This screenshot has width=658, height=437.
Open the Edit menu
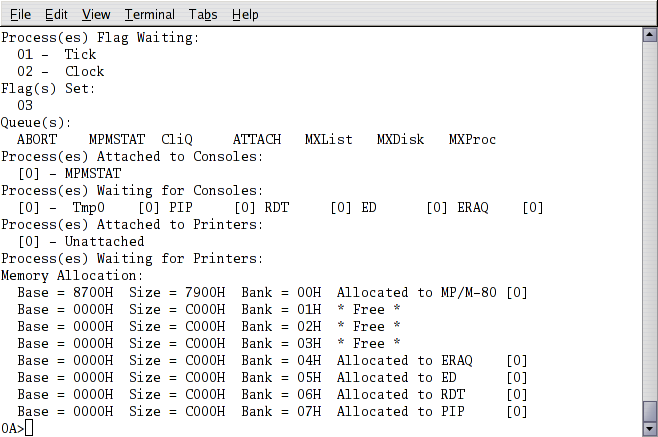coord(56,14)
